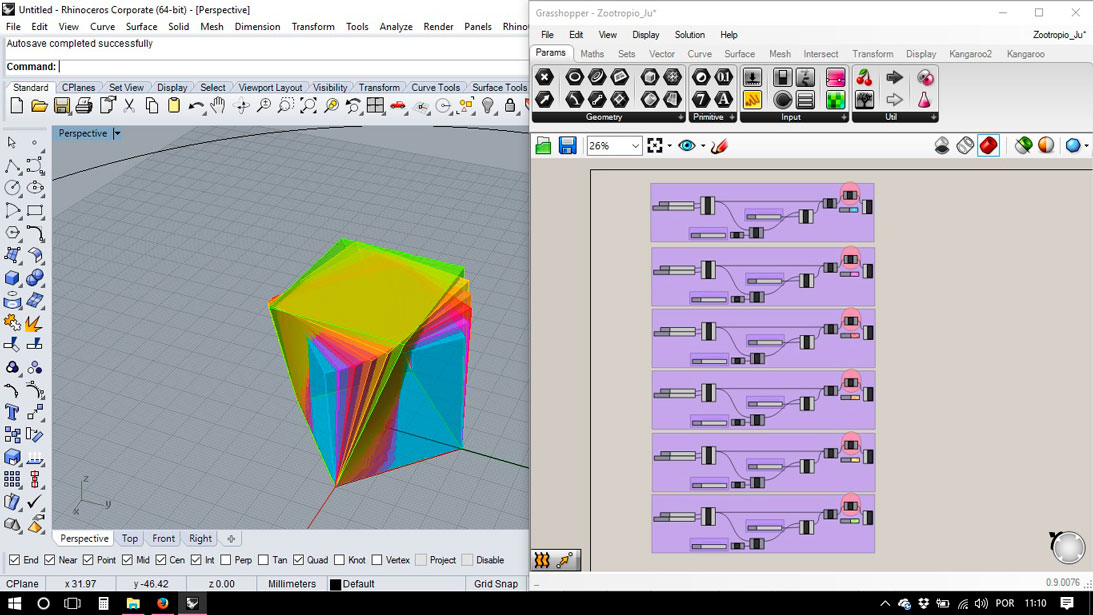Click the CPlane status bar button
Viewport: 1093px width, 615px height.
[x=22, y=584]
